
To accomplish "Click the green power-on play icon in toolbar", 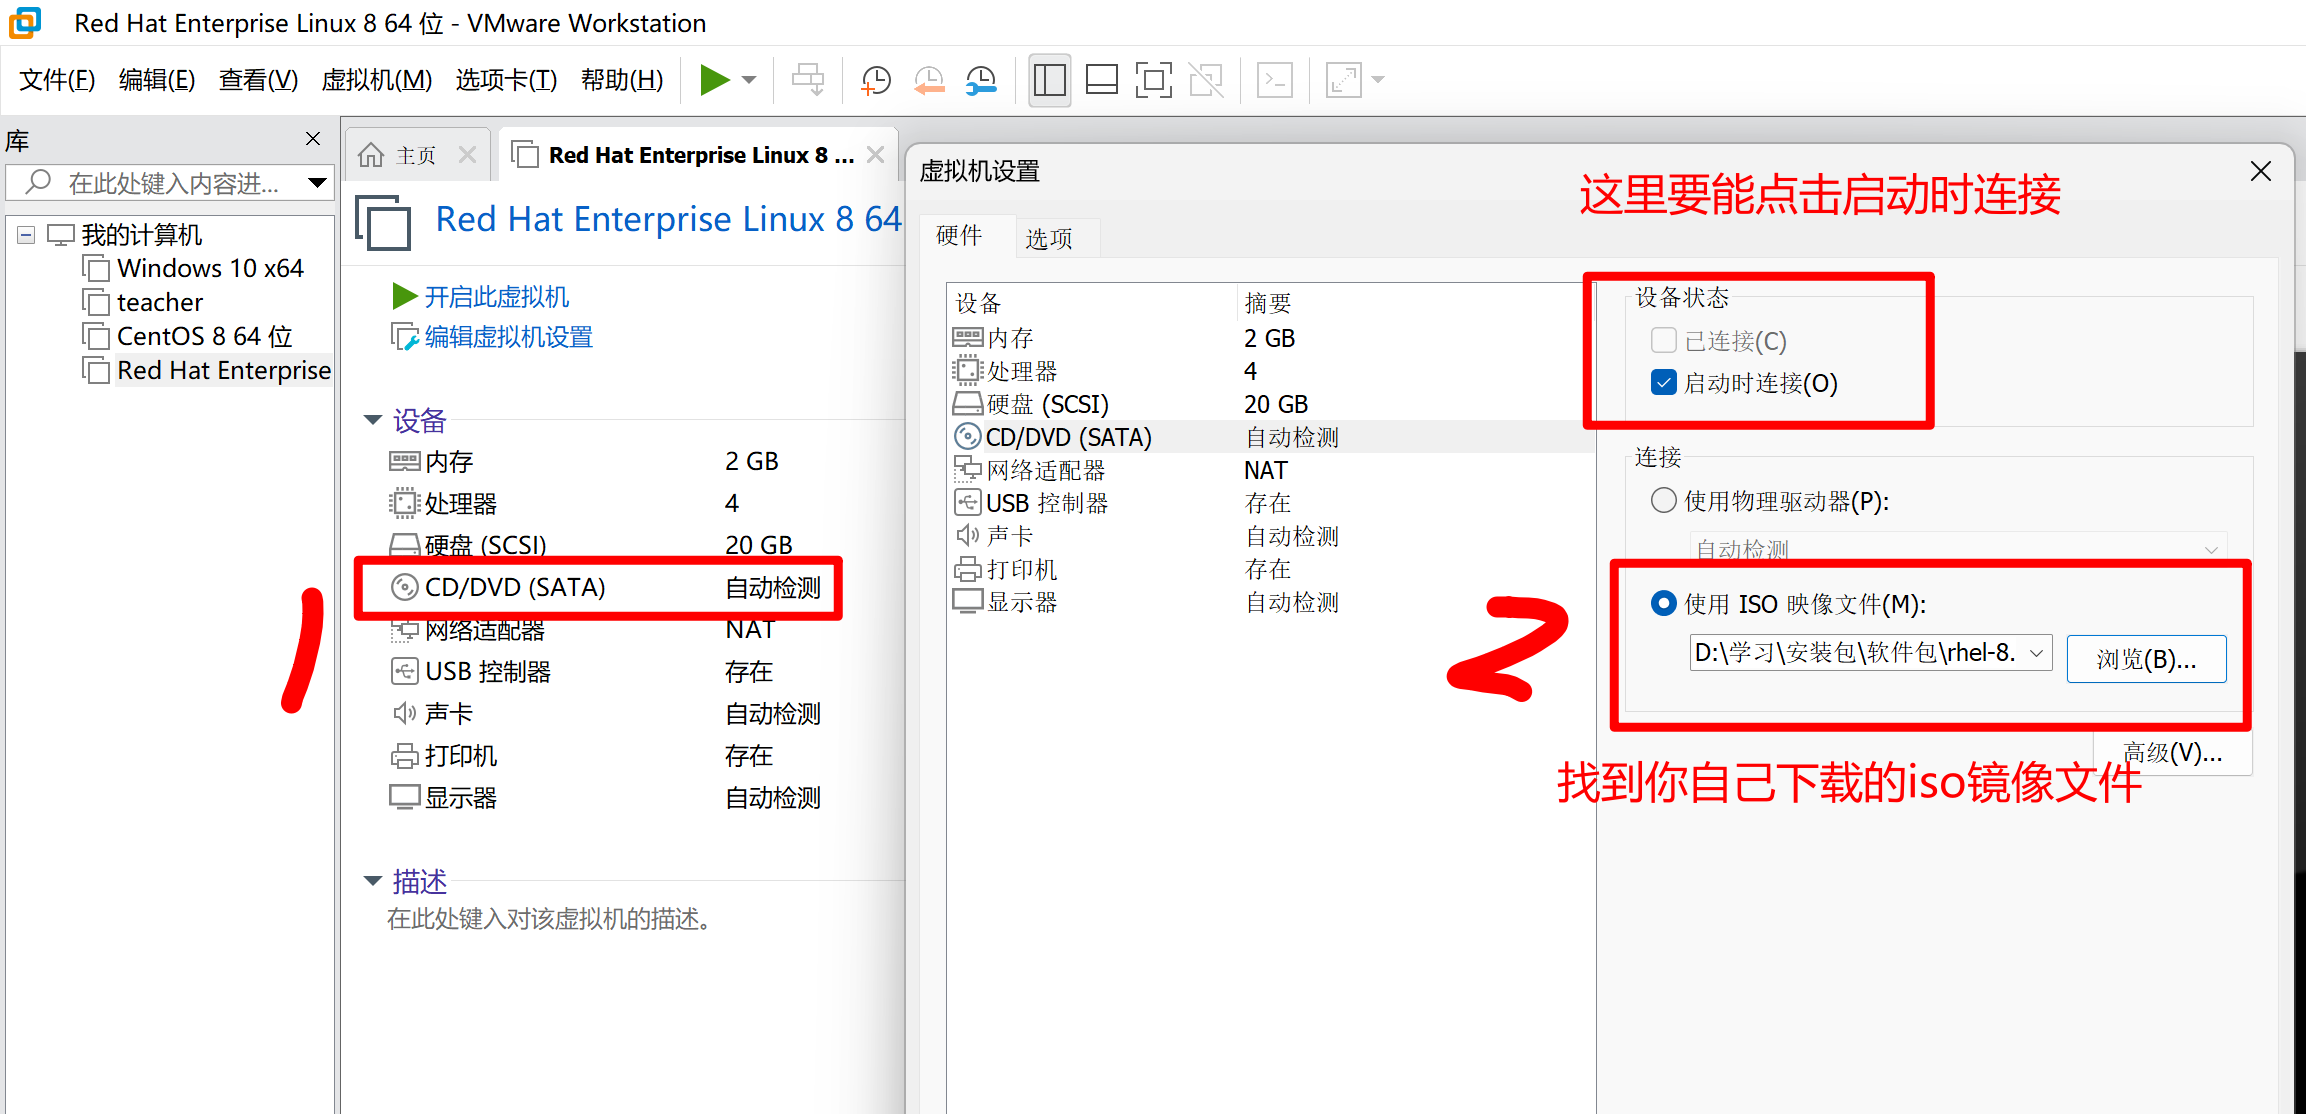I will coord(714,80).
